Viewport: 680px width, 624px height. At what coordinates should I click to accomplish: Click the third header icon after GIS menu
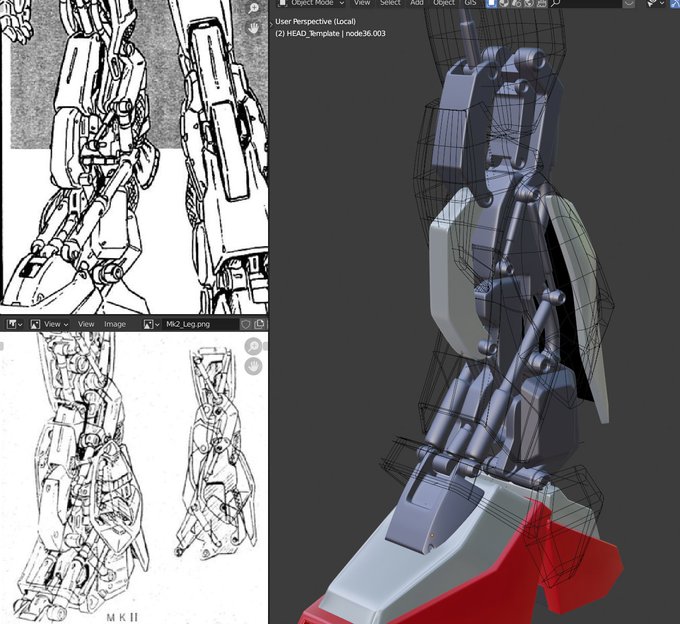(x=517, y=3)
